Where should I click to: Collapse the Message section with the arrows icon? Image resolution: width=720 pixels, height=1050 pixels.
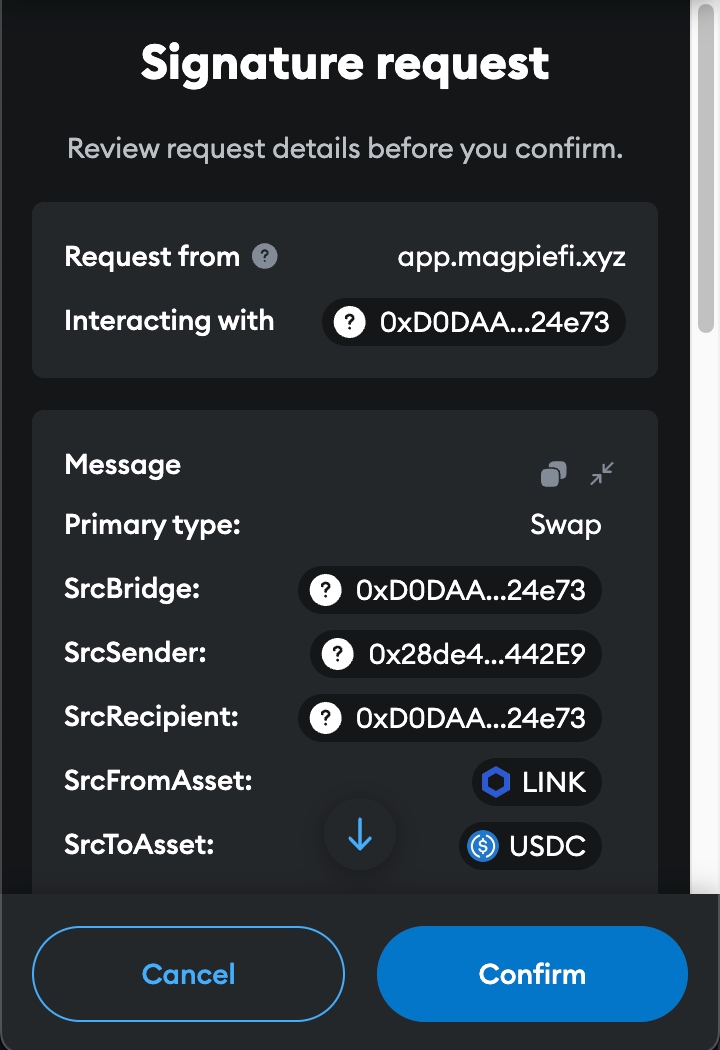(602, 473)
